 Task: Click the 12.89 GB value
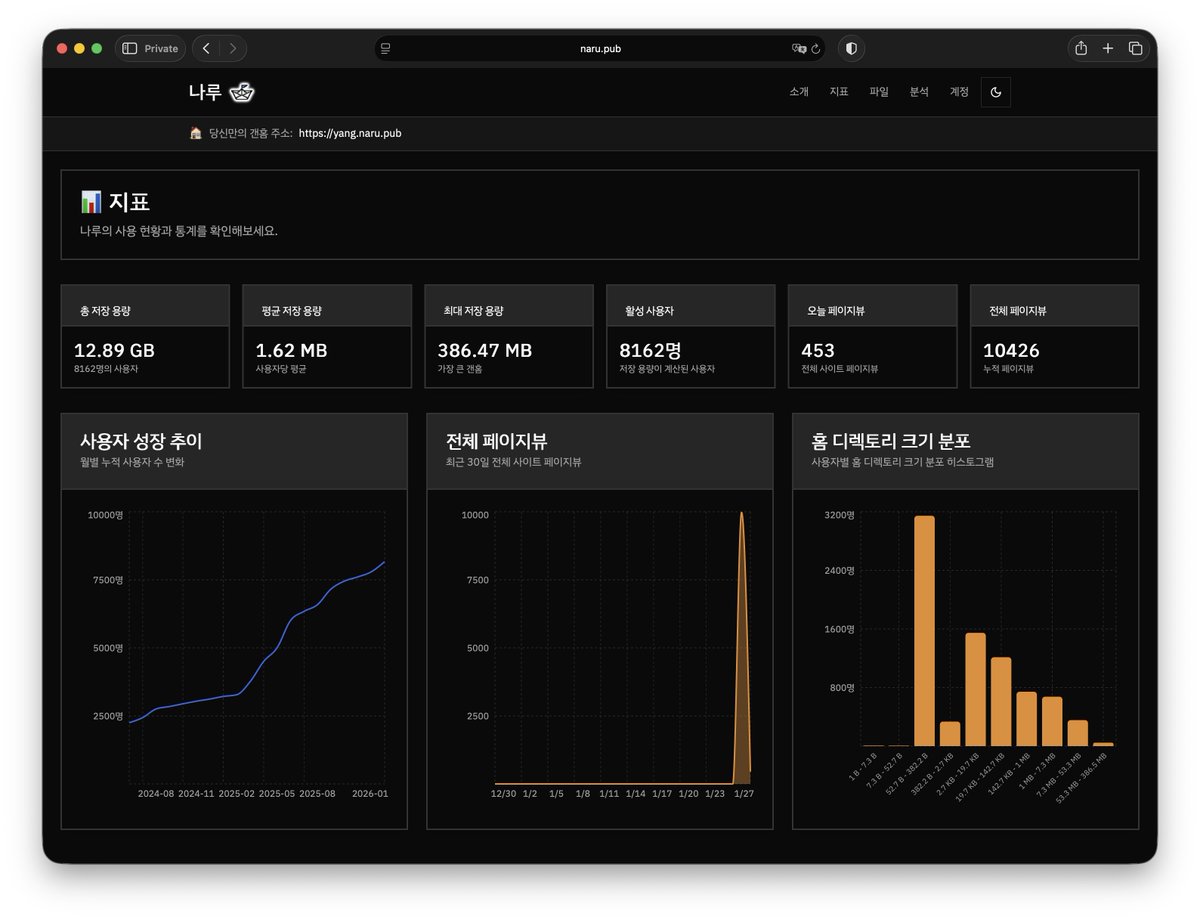(115, 350)
